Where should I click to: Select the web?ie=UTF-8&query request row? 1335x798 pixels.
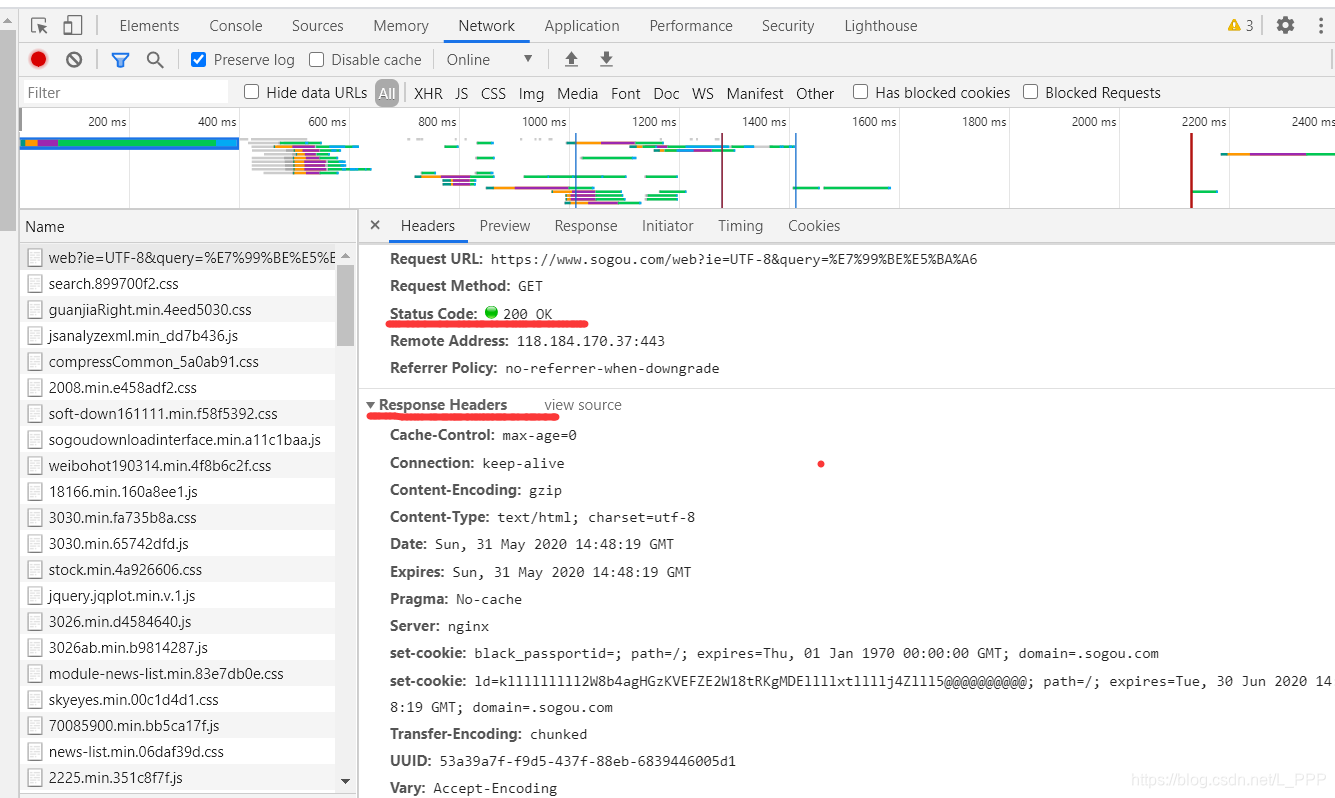[x=179, y=258]
